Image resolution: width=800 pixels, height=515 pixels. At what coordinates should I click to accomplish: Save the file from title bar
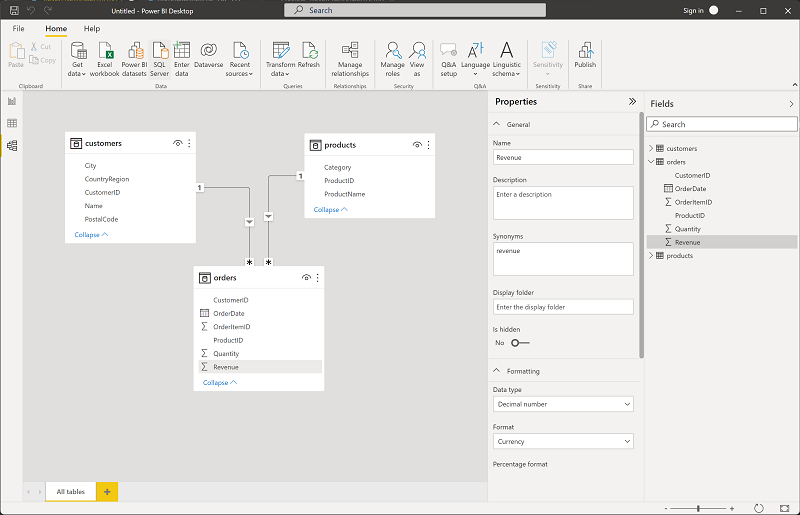tap(14, 10)
